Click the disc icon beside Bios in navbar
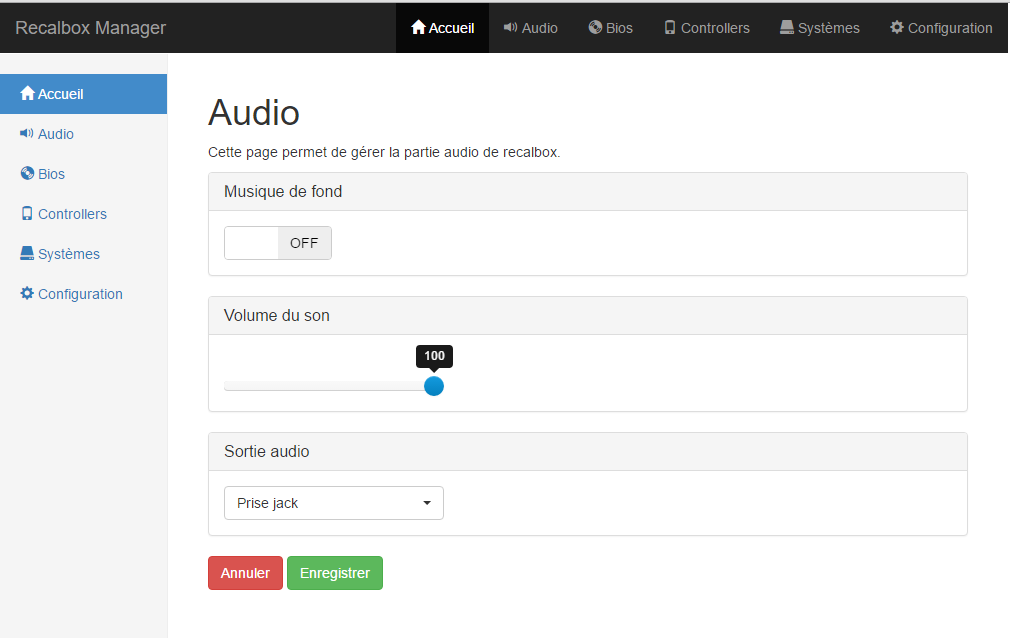Image resolution: width=1010 pixels, height=638 pixels. 595,27
